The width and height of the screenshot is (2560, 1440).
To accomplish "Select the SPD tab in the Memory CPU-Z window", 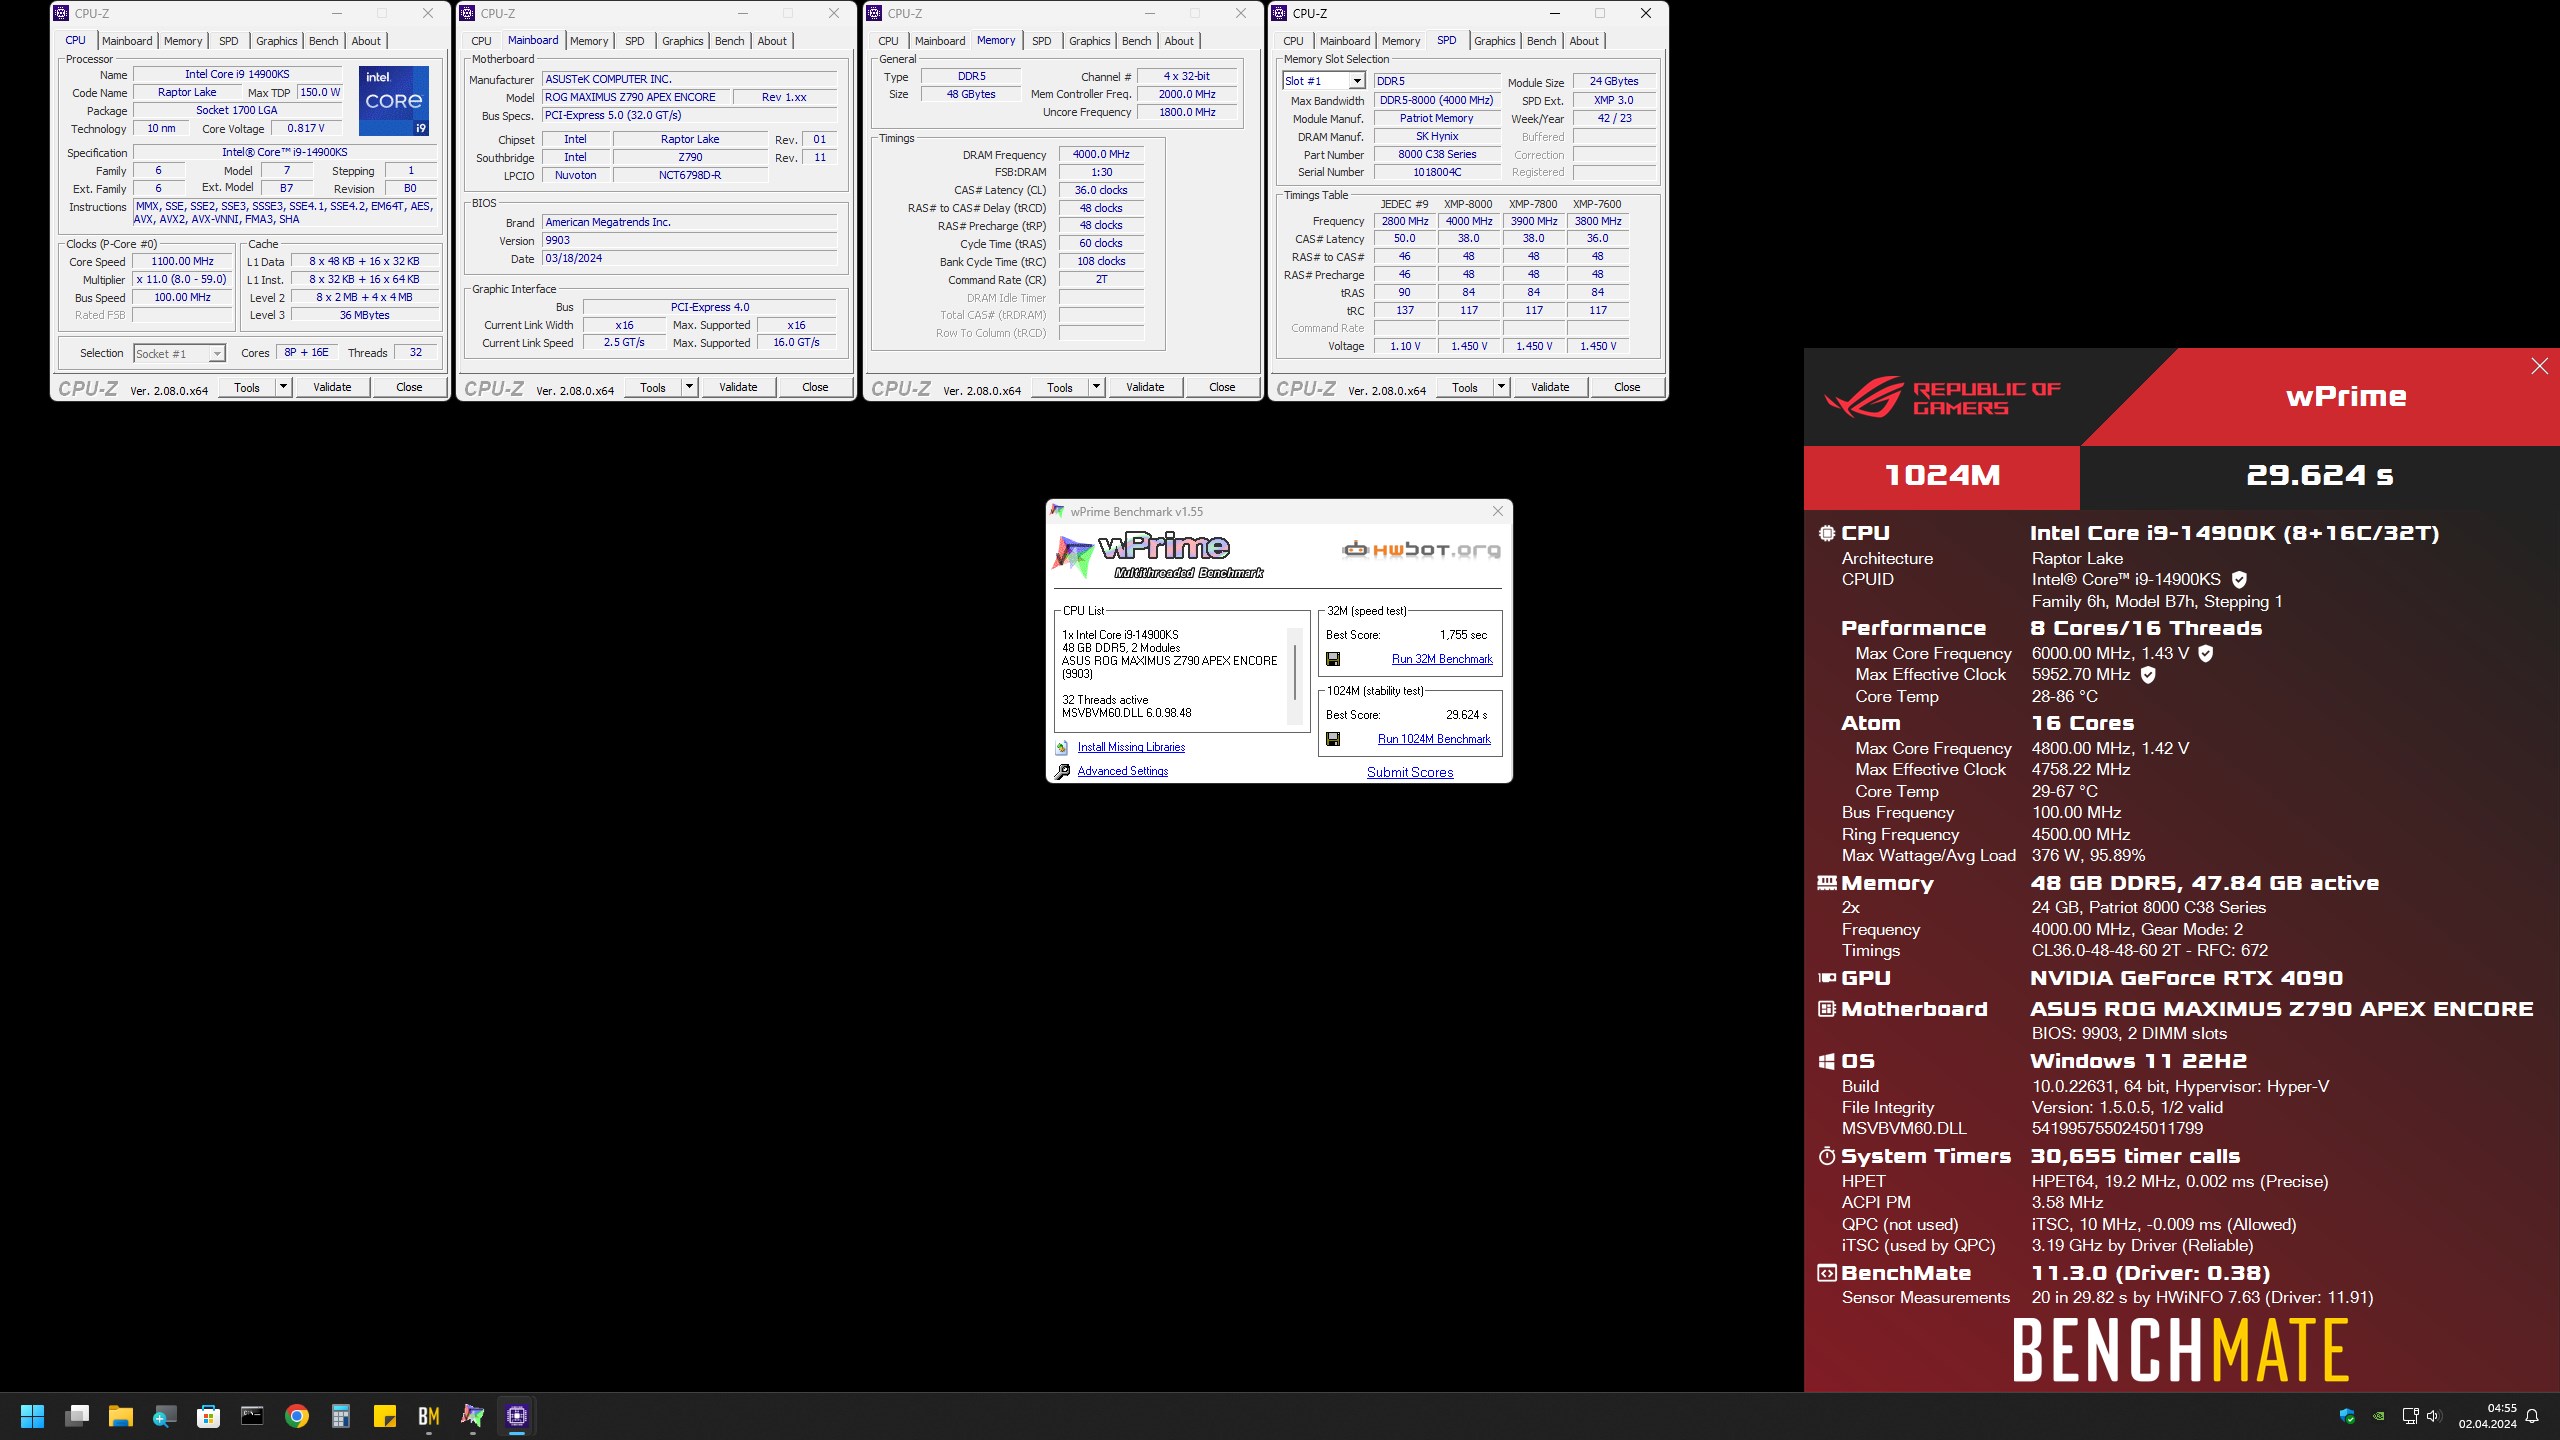I will 1041,41.
